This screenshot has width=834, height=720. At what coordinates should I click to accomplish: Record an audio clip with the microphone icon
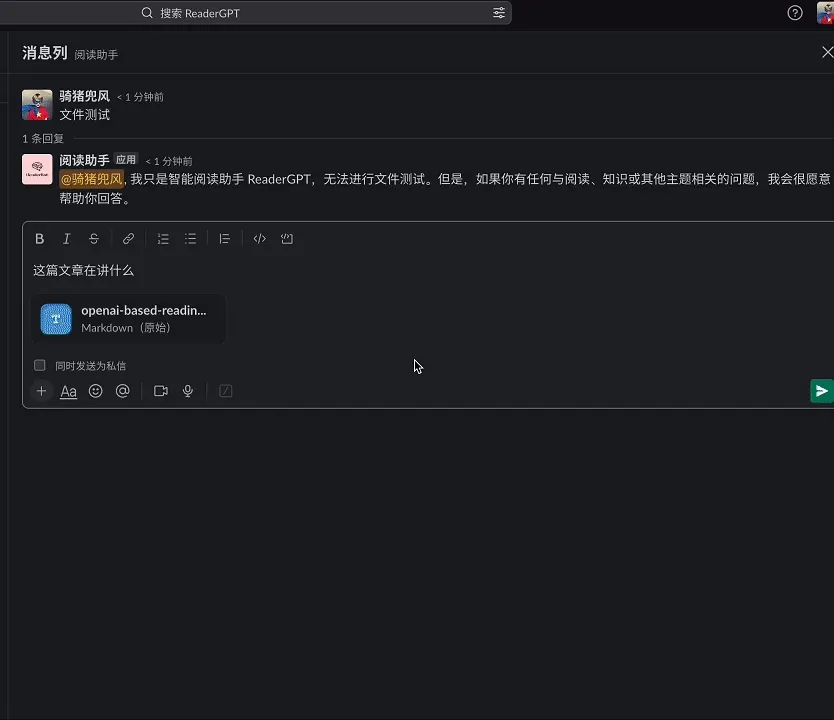(188, 391)
